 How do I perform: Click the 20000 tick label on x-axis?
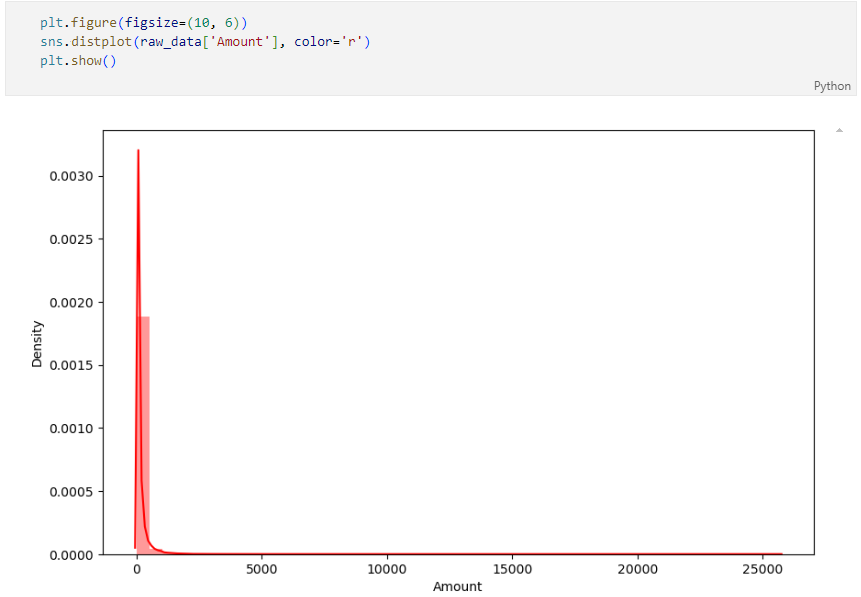point(638,570)
